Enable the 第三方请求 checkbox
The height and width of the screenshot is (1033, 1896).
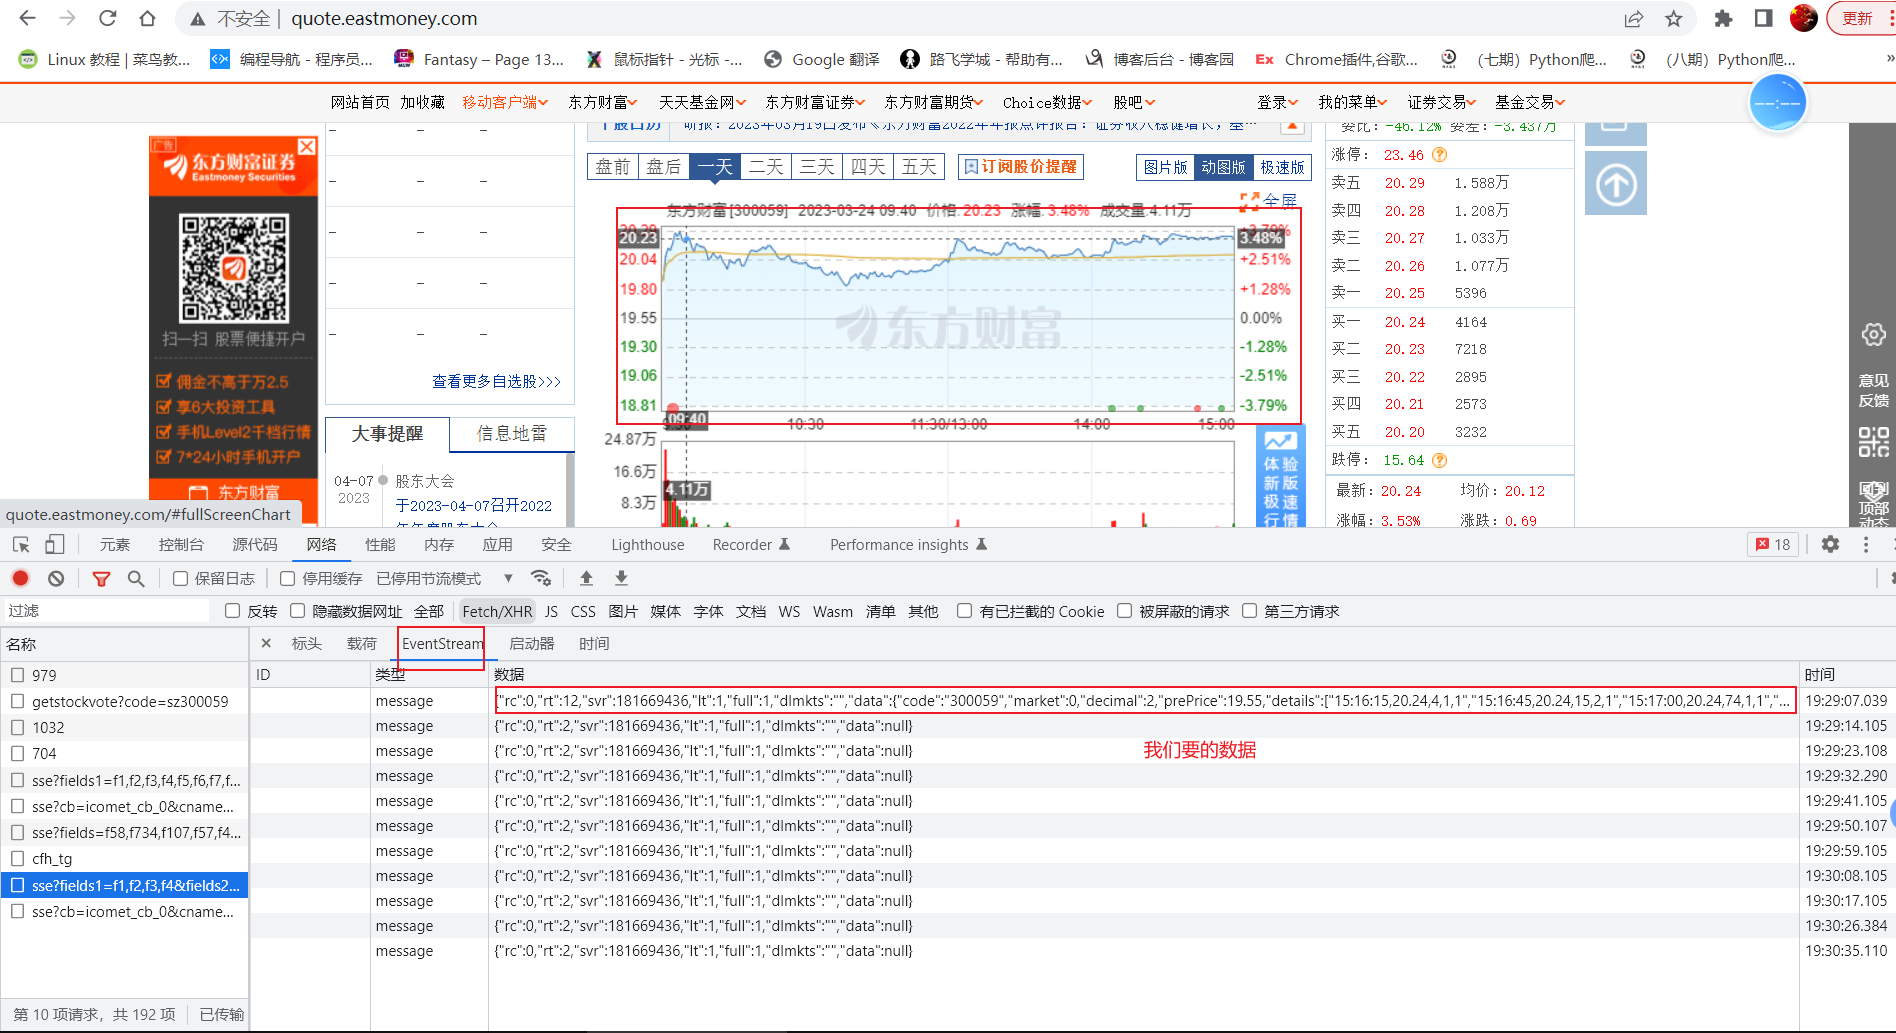pos(1249,611)
